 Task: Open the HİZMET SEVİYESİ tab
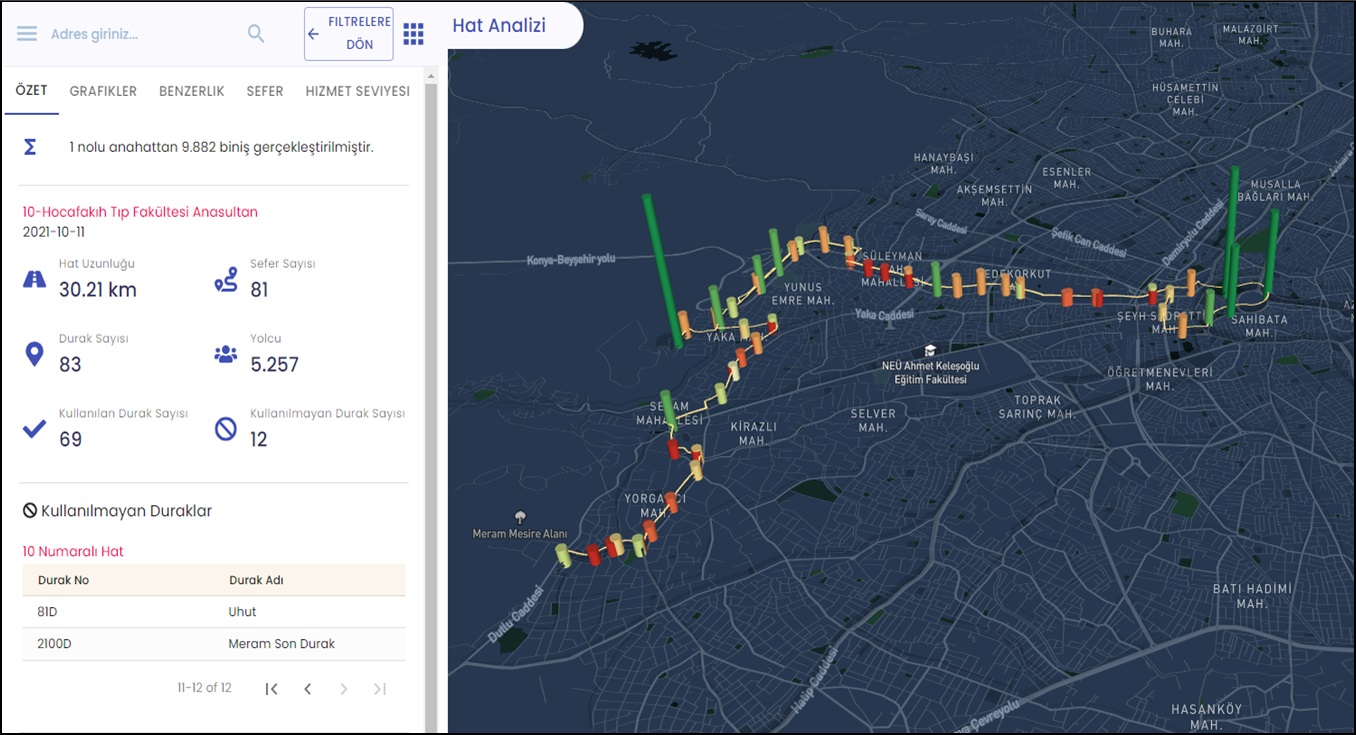357,91
